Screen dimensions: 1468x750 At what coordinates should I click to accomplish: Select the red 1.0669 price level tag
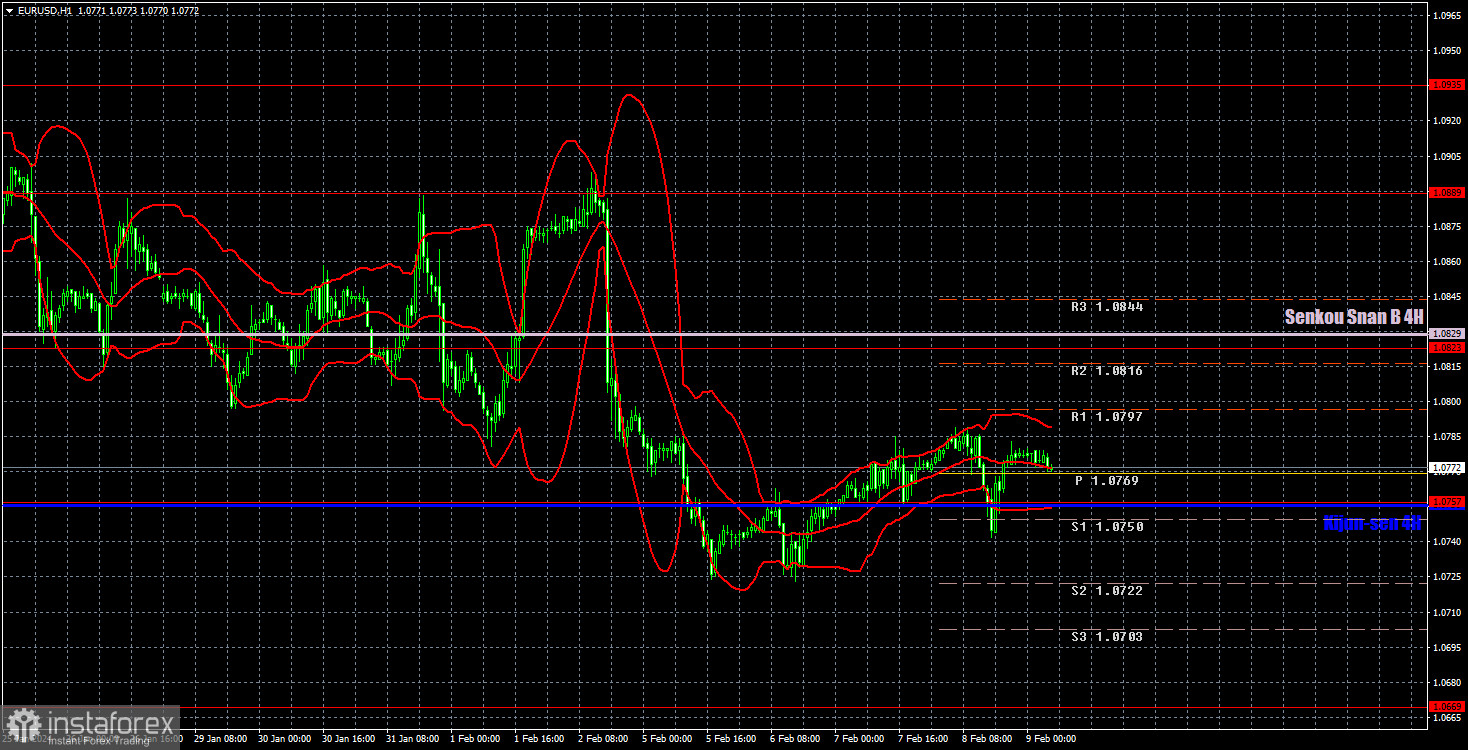click(1448, 706)
